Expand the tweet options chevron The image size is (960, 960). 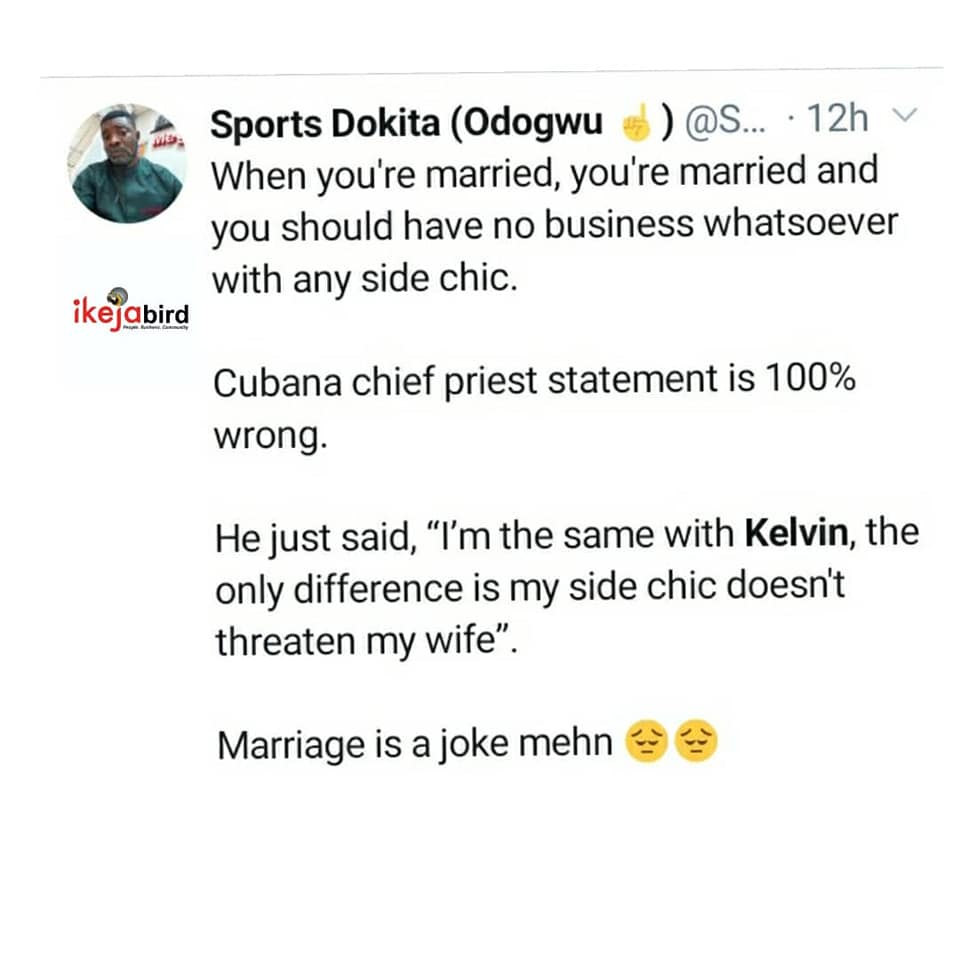902,120
